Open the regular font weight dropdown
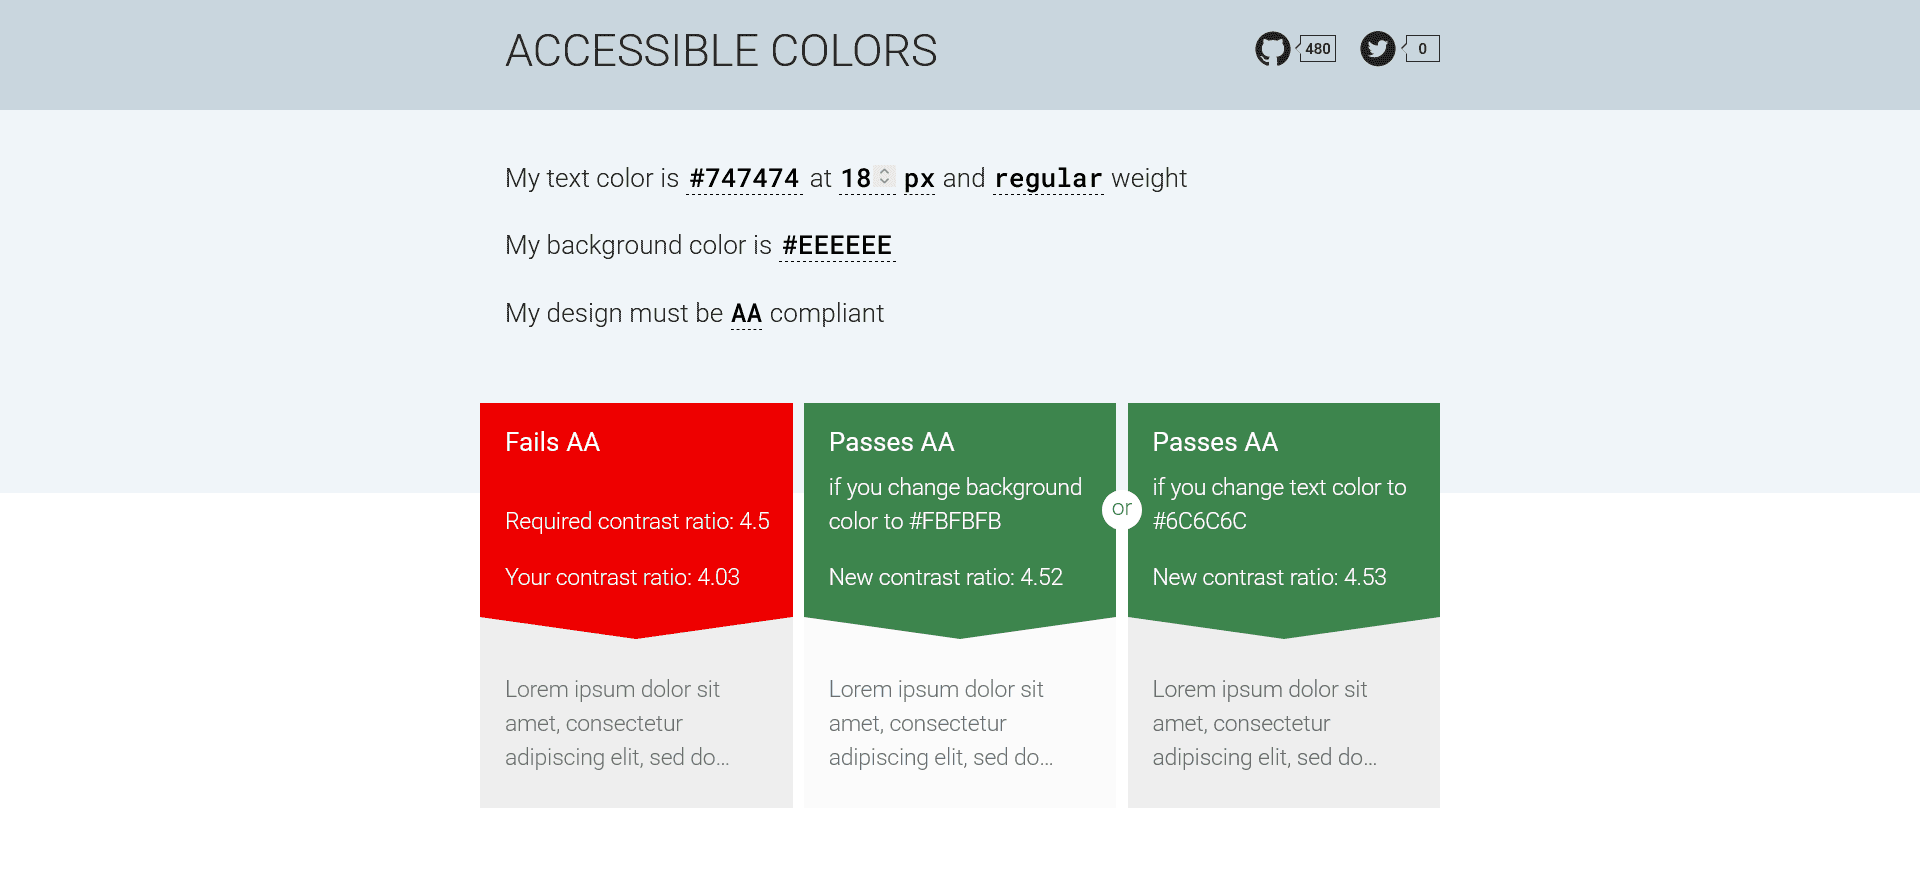 coord(1047,178)
